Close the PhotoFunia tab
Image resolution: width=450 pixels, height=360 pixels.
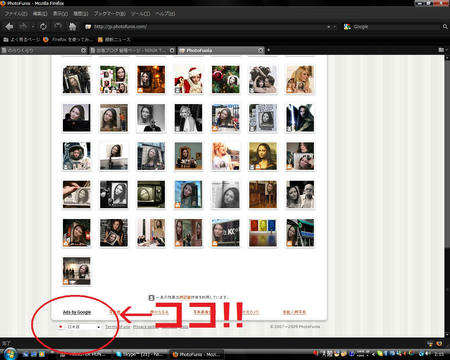261,50
